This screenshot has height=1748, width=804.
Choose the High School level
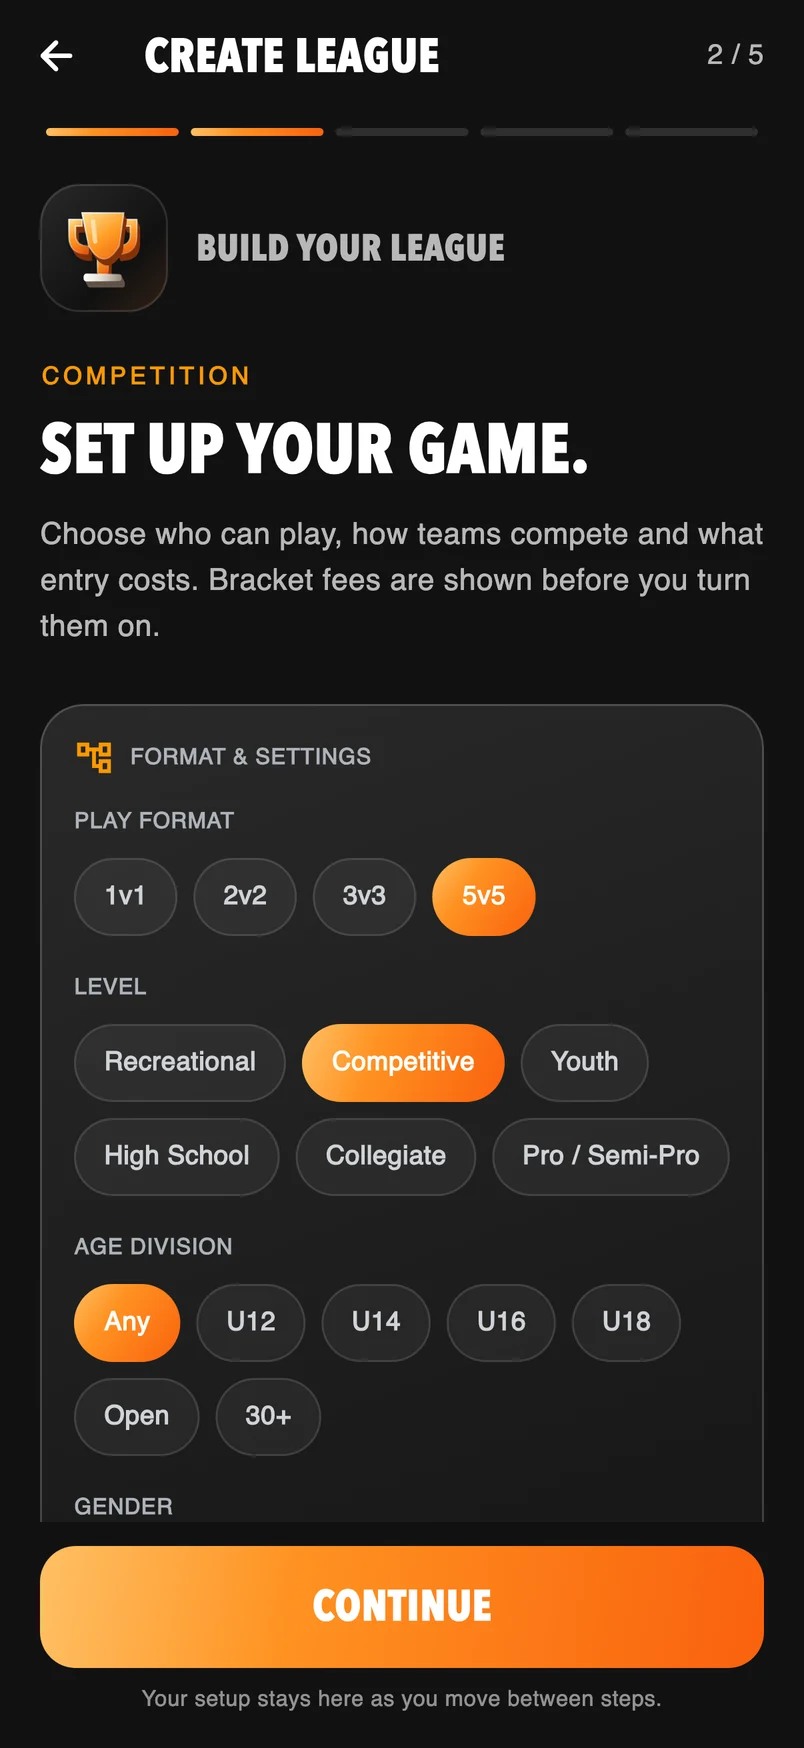177,1156
